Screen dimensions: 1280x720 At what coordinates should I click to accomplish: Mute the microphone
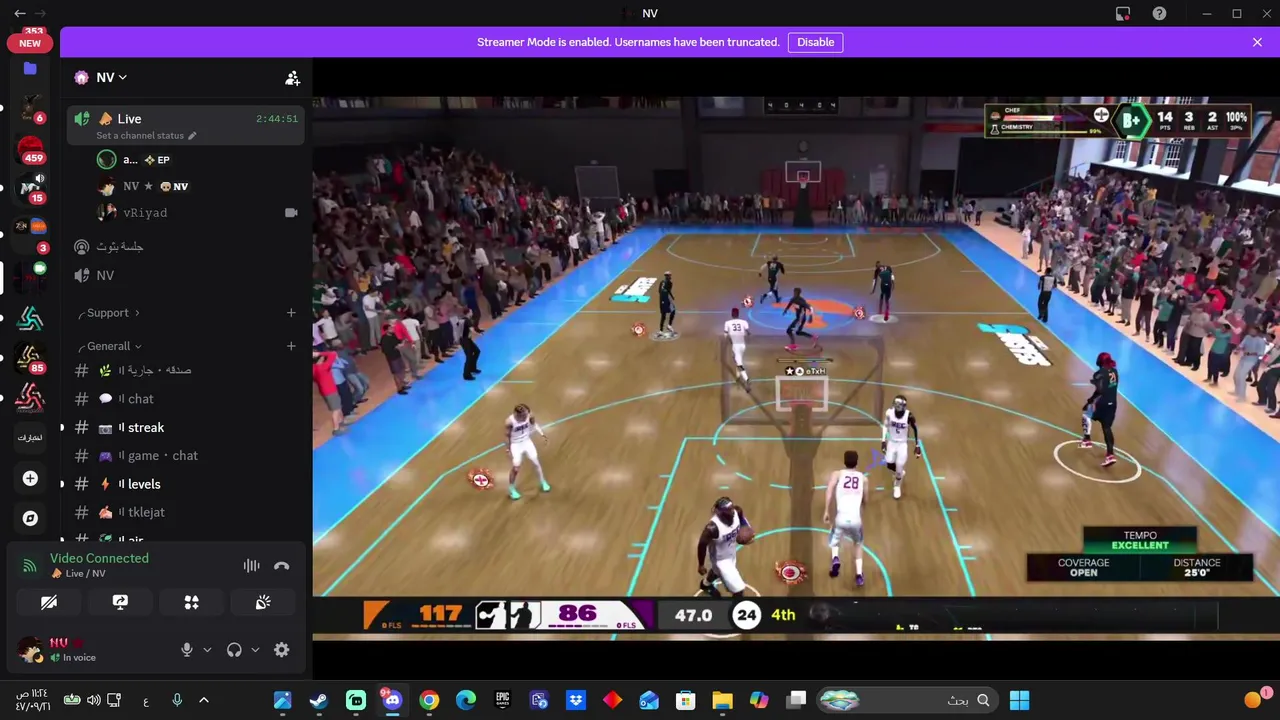[186, 650]
